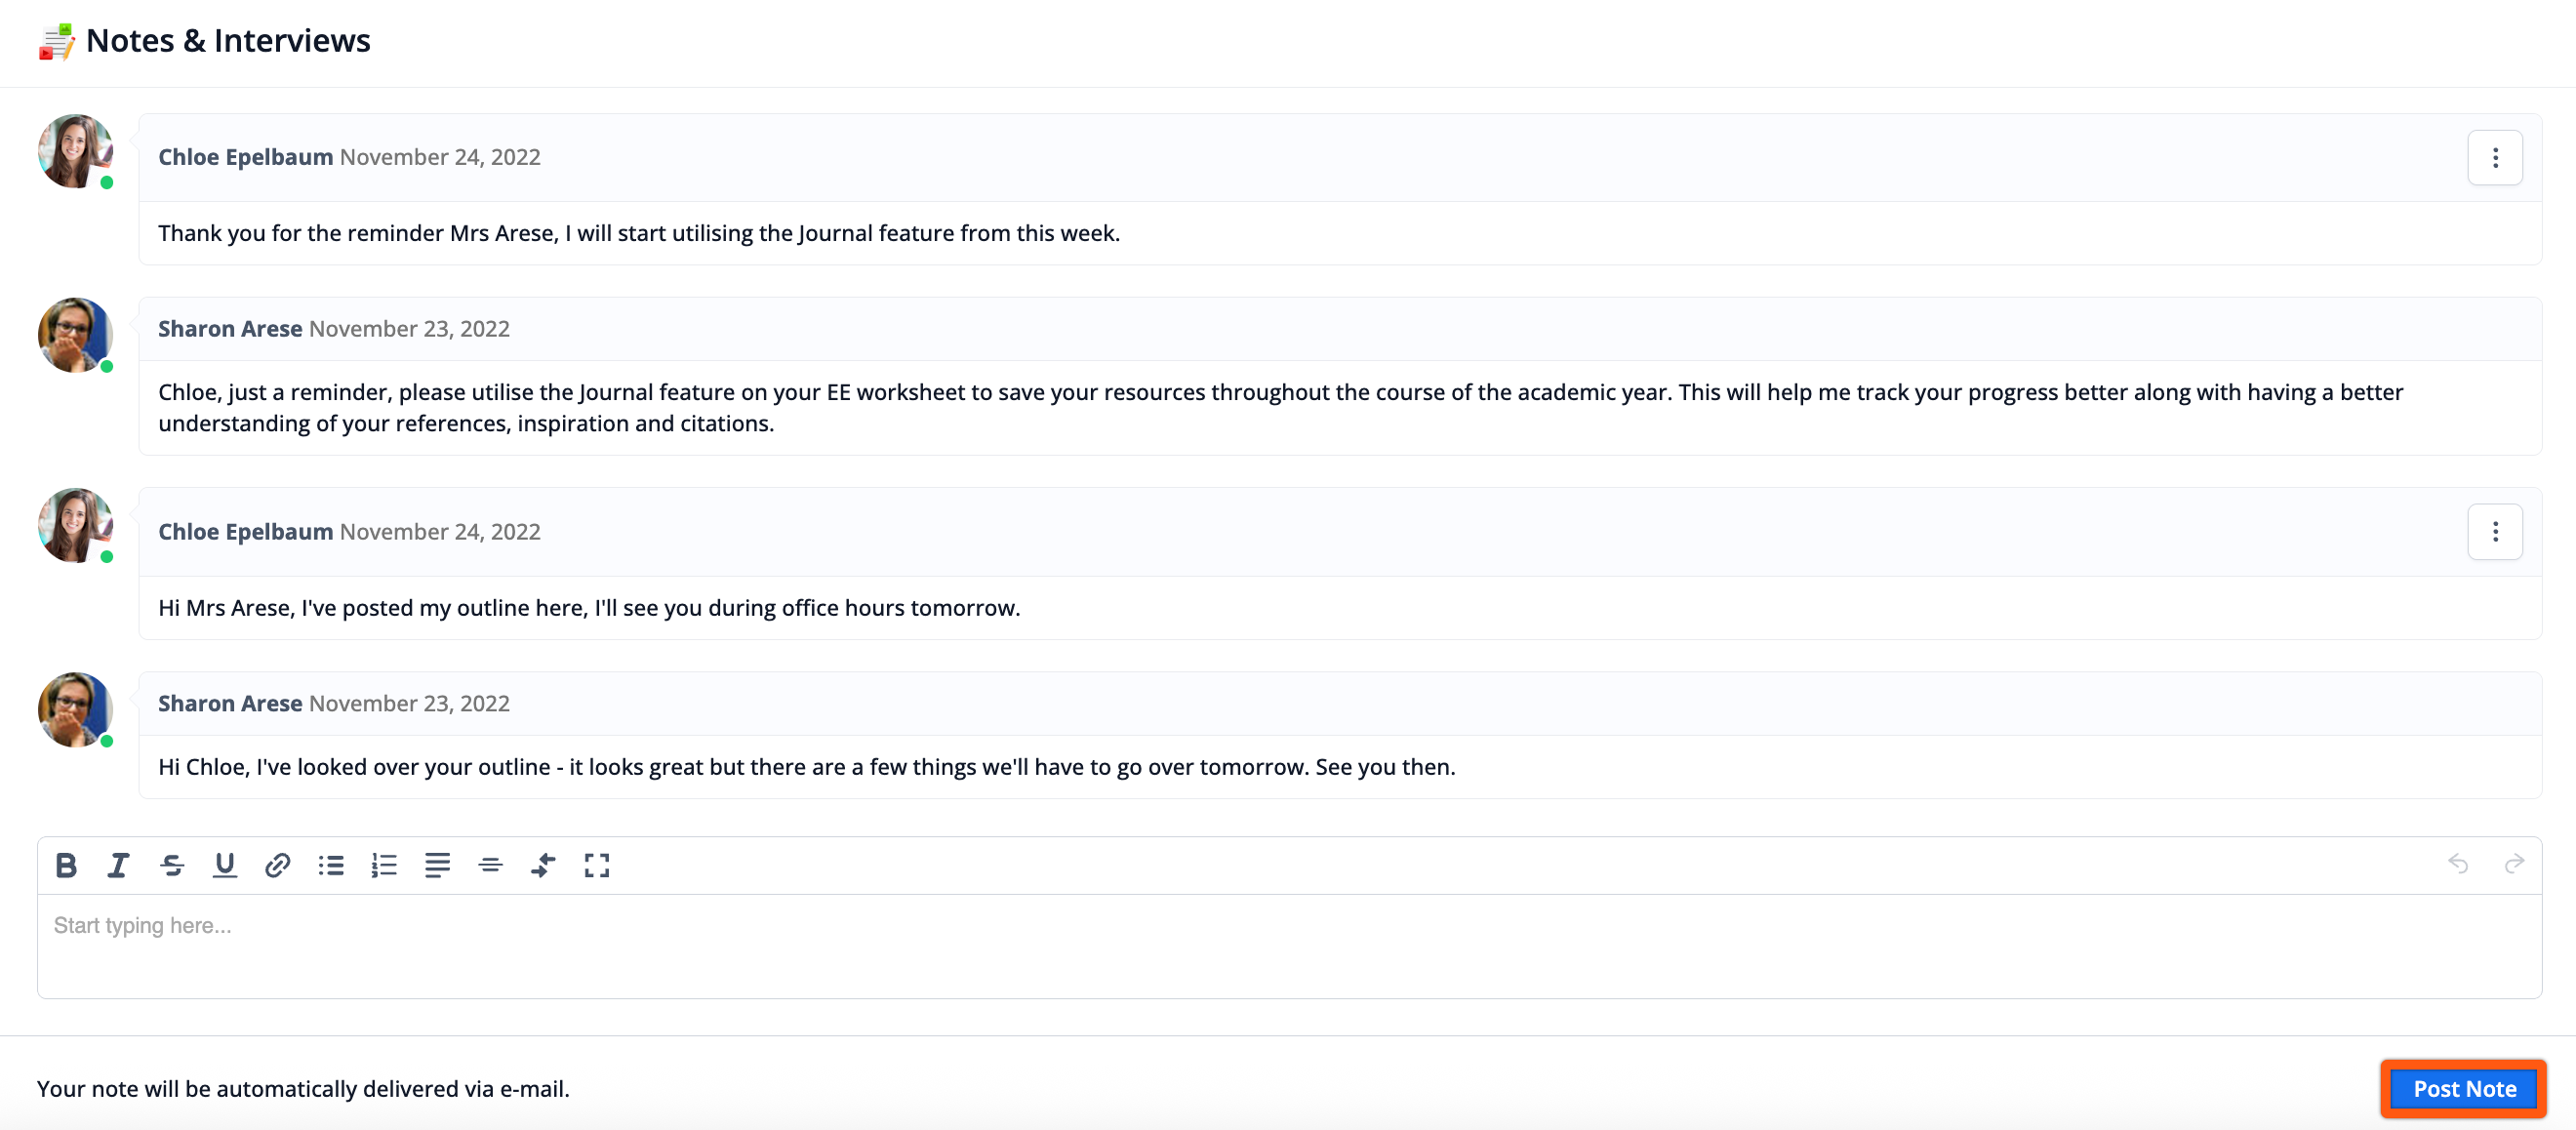Open the text alignment options
Image resolution: width=2576 pixels, height=1130 pixels.
[437, 865]
